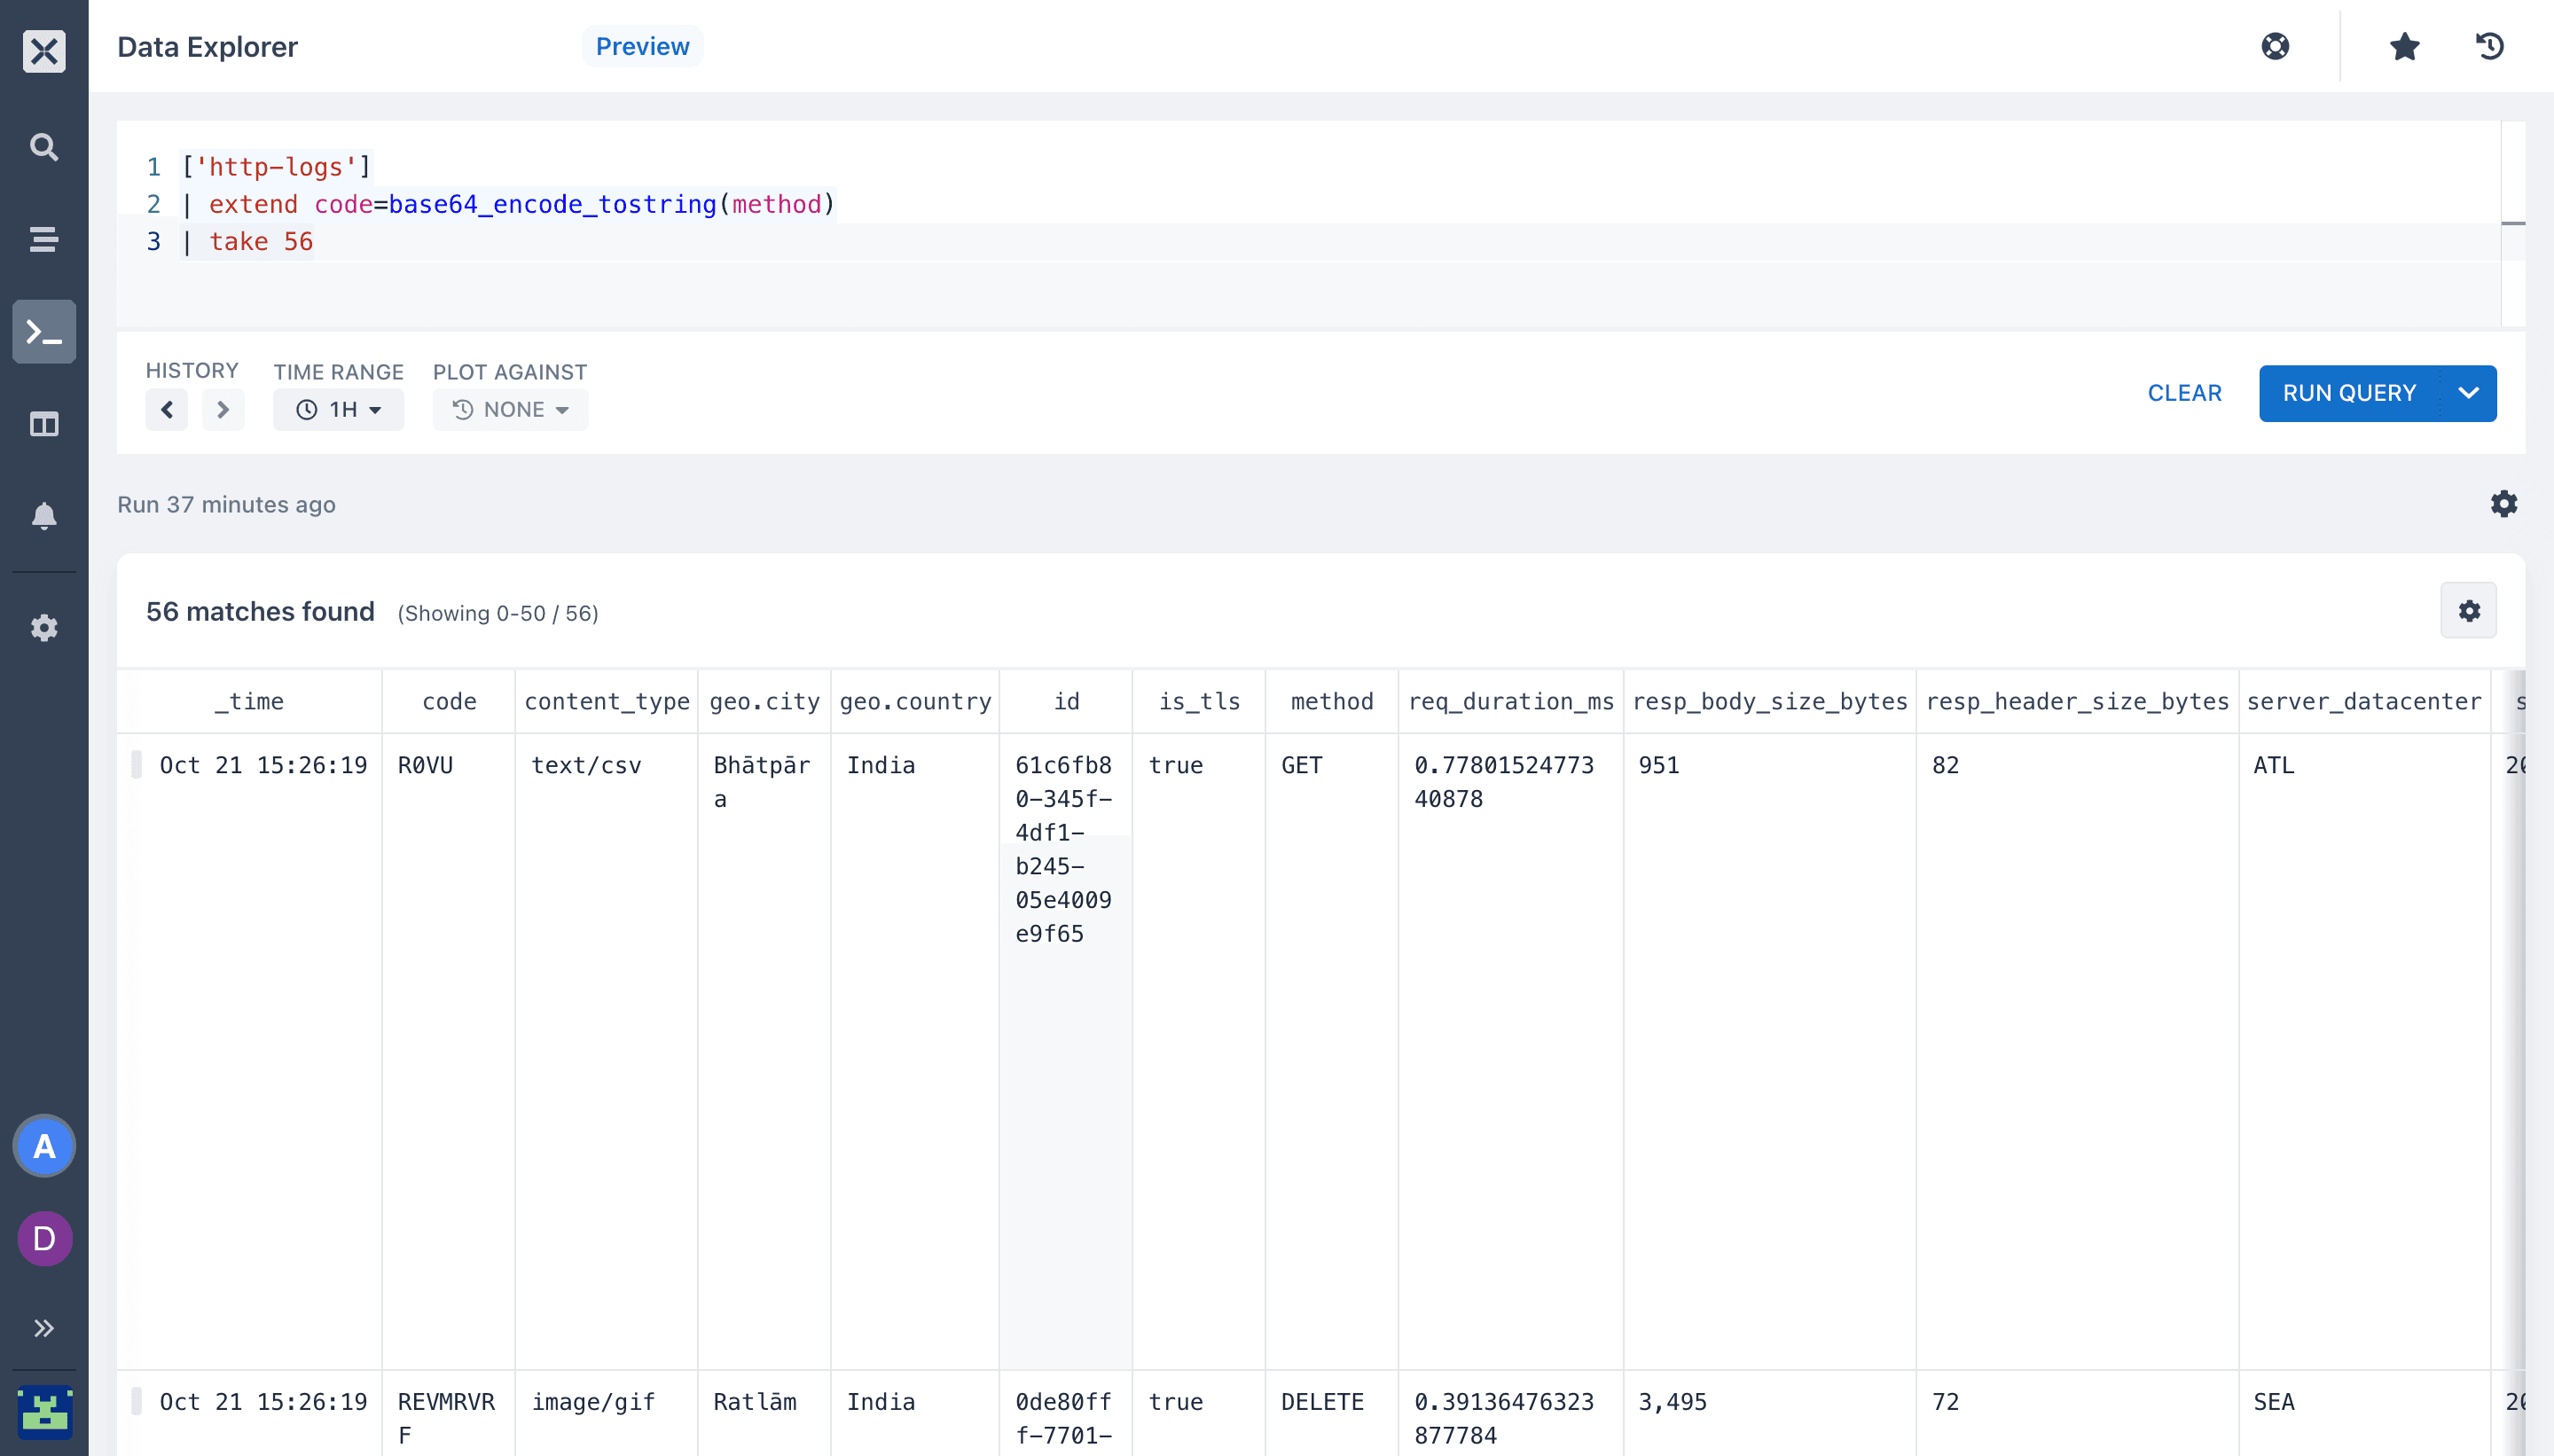Click the Preview badge
Viewport: 2554px width, 1456px height.
tap(642, 46)
